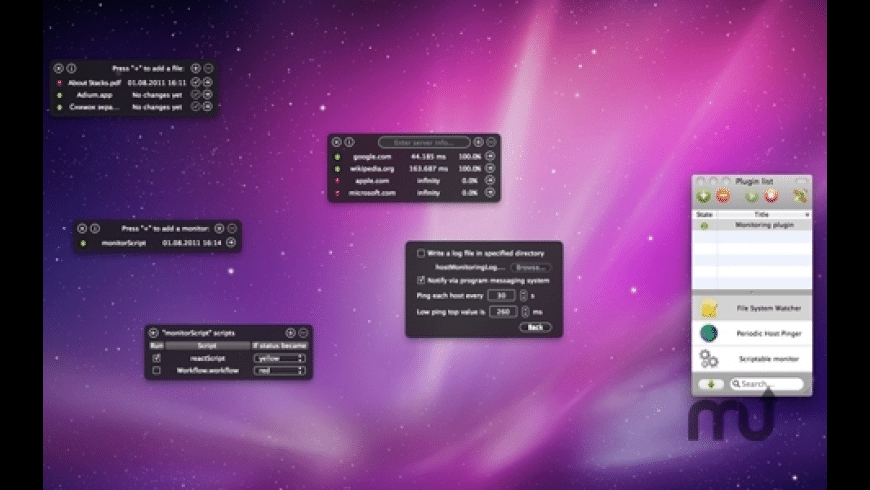Click the green start arrow in the Plugin list toolbar

(752, 196)
